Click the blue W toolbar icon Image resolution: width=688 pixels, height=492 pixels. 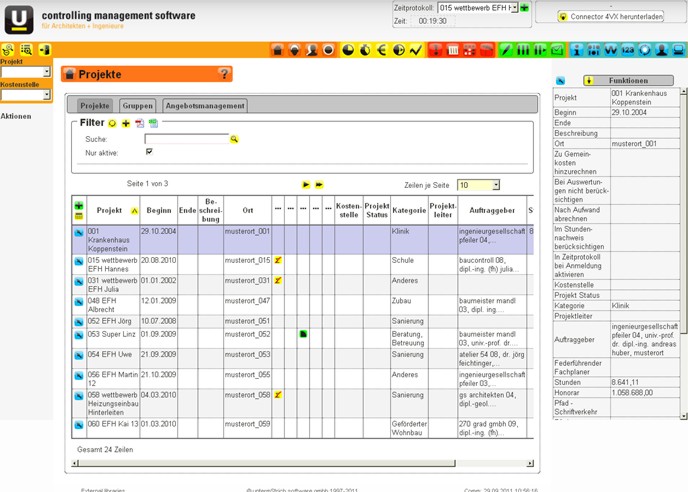[x=611, y=50]
